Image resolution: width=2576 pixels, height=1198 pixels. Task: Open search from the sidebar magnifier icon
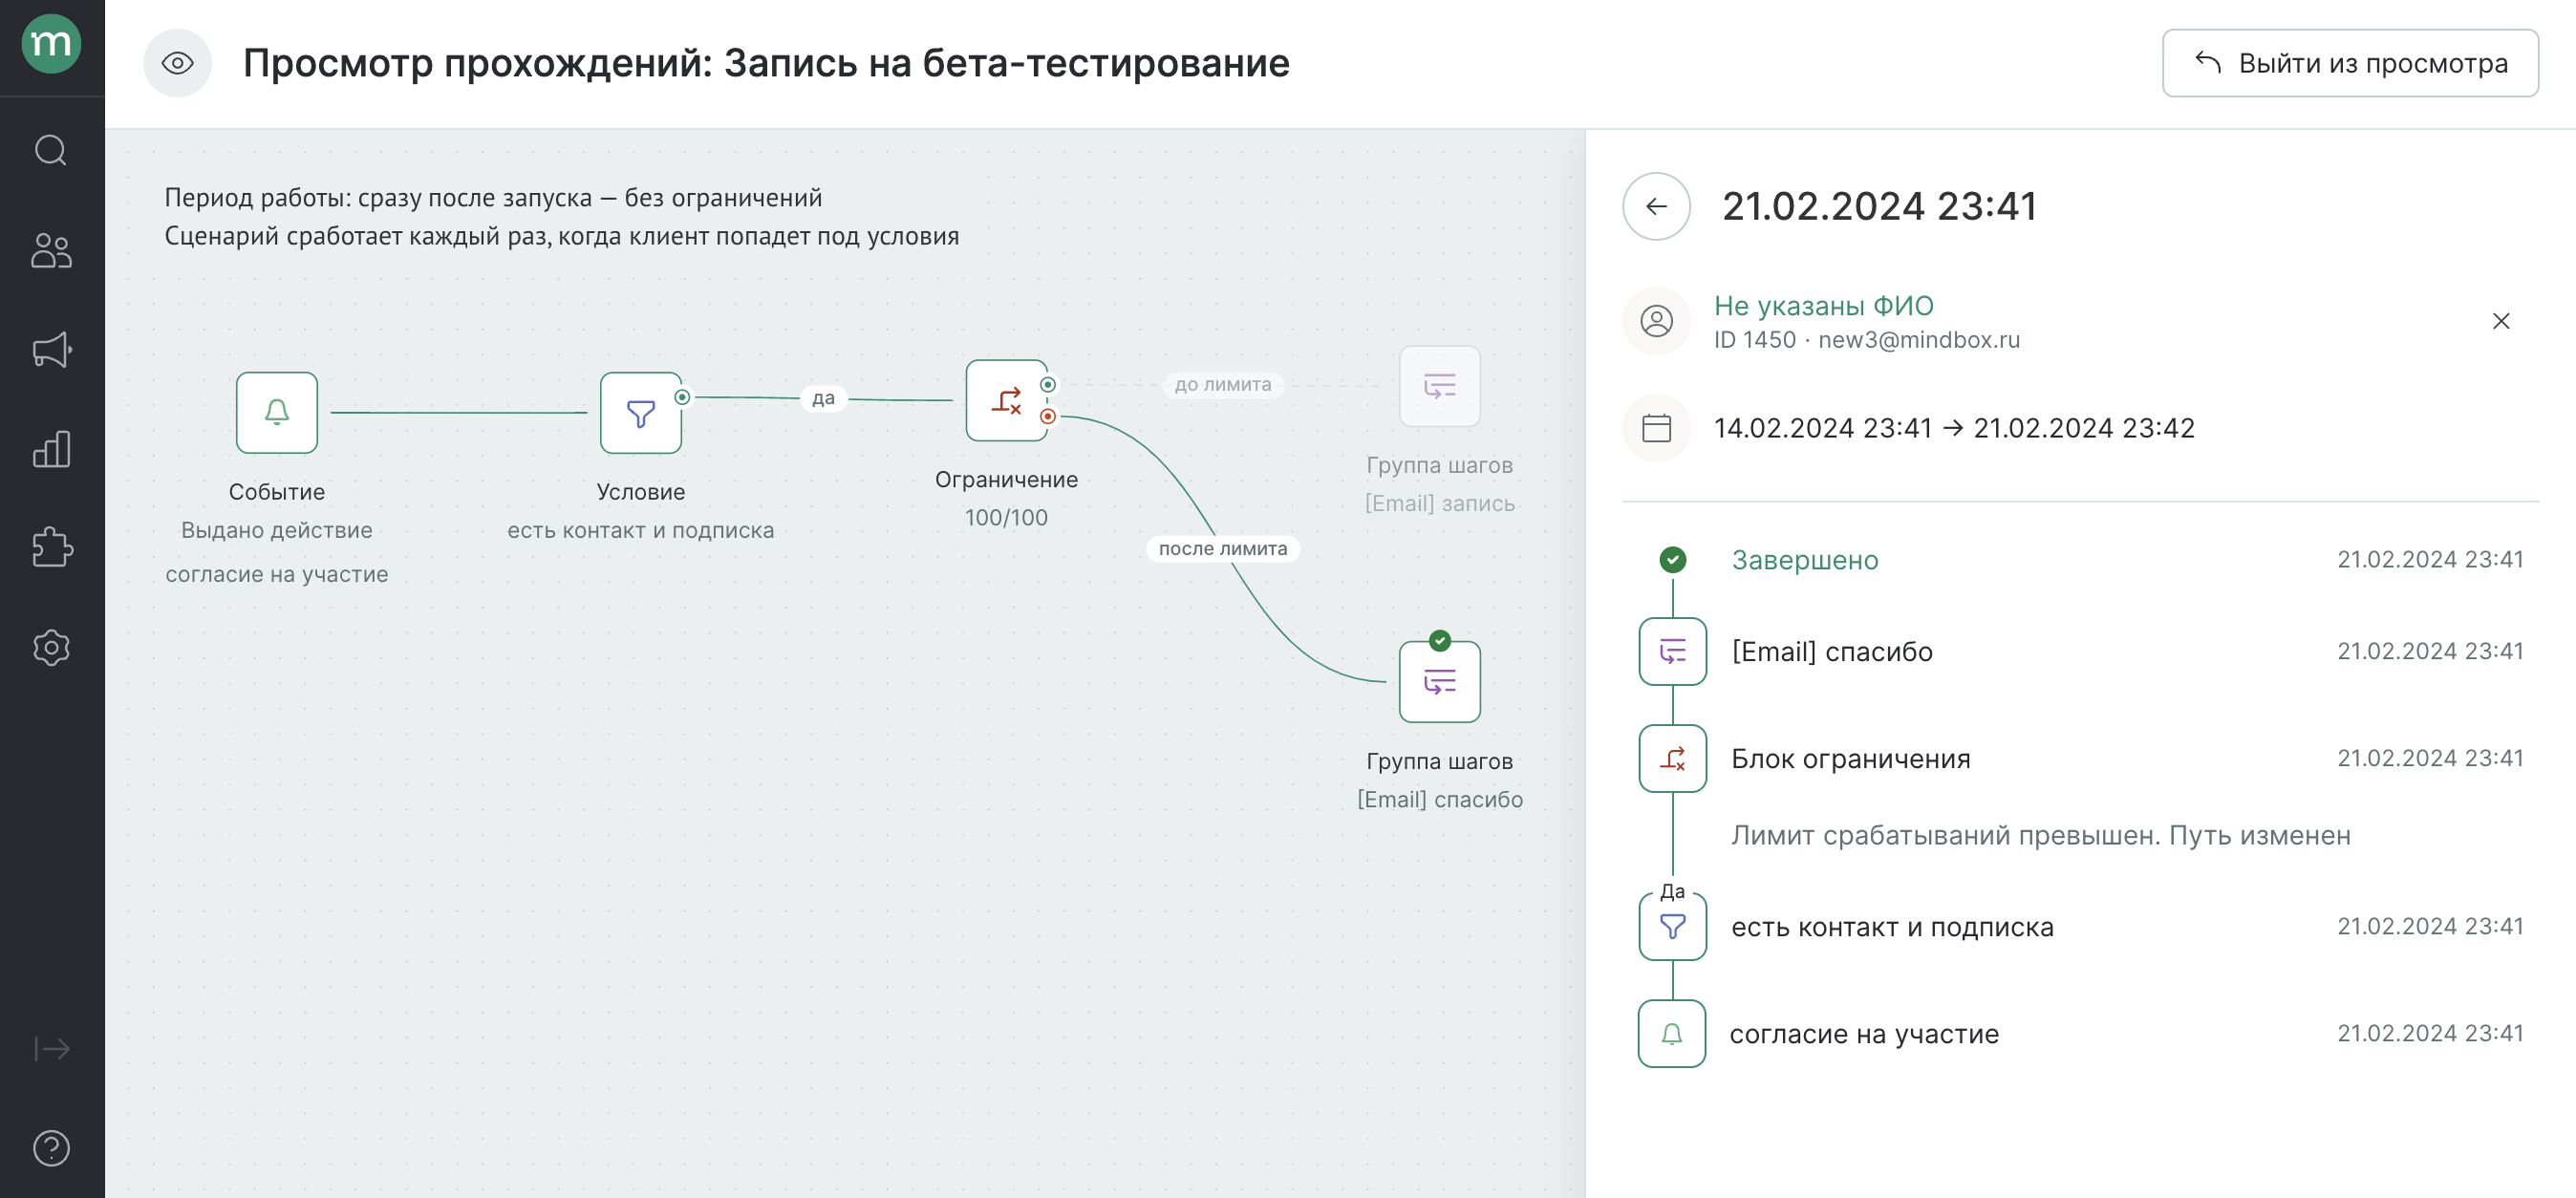click(51, 151)
